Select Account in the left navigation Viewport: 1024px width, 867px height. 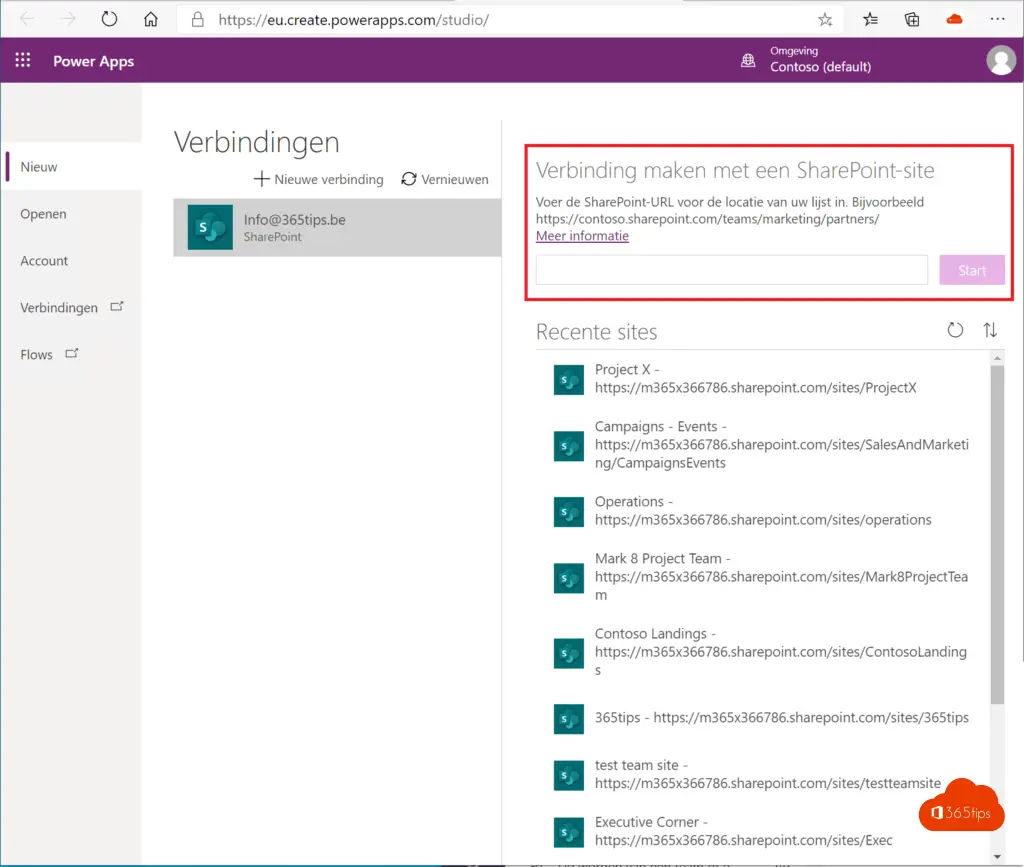click(44, 261)
